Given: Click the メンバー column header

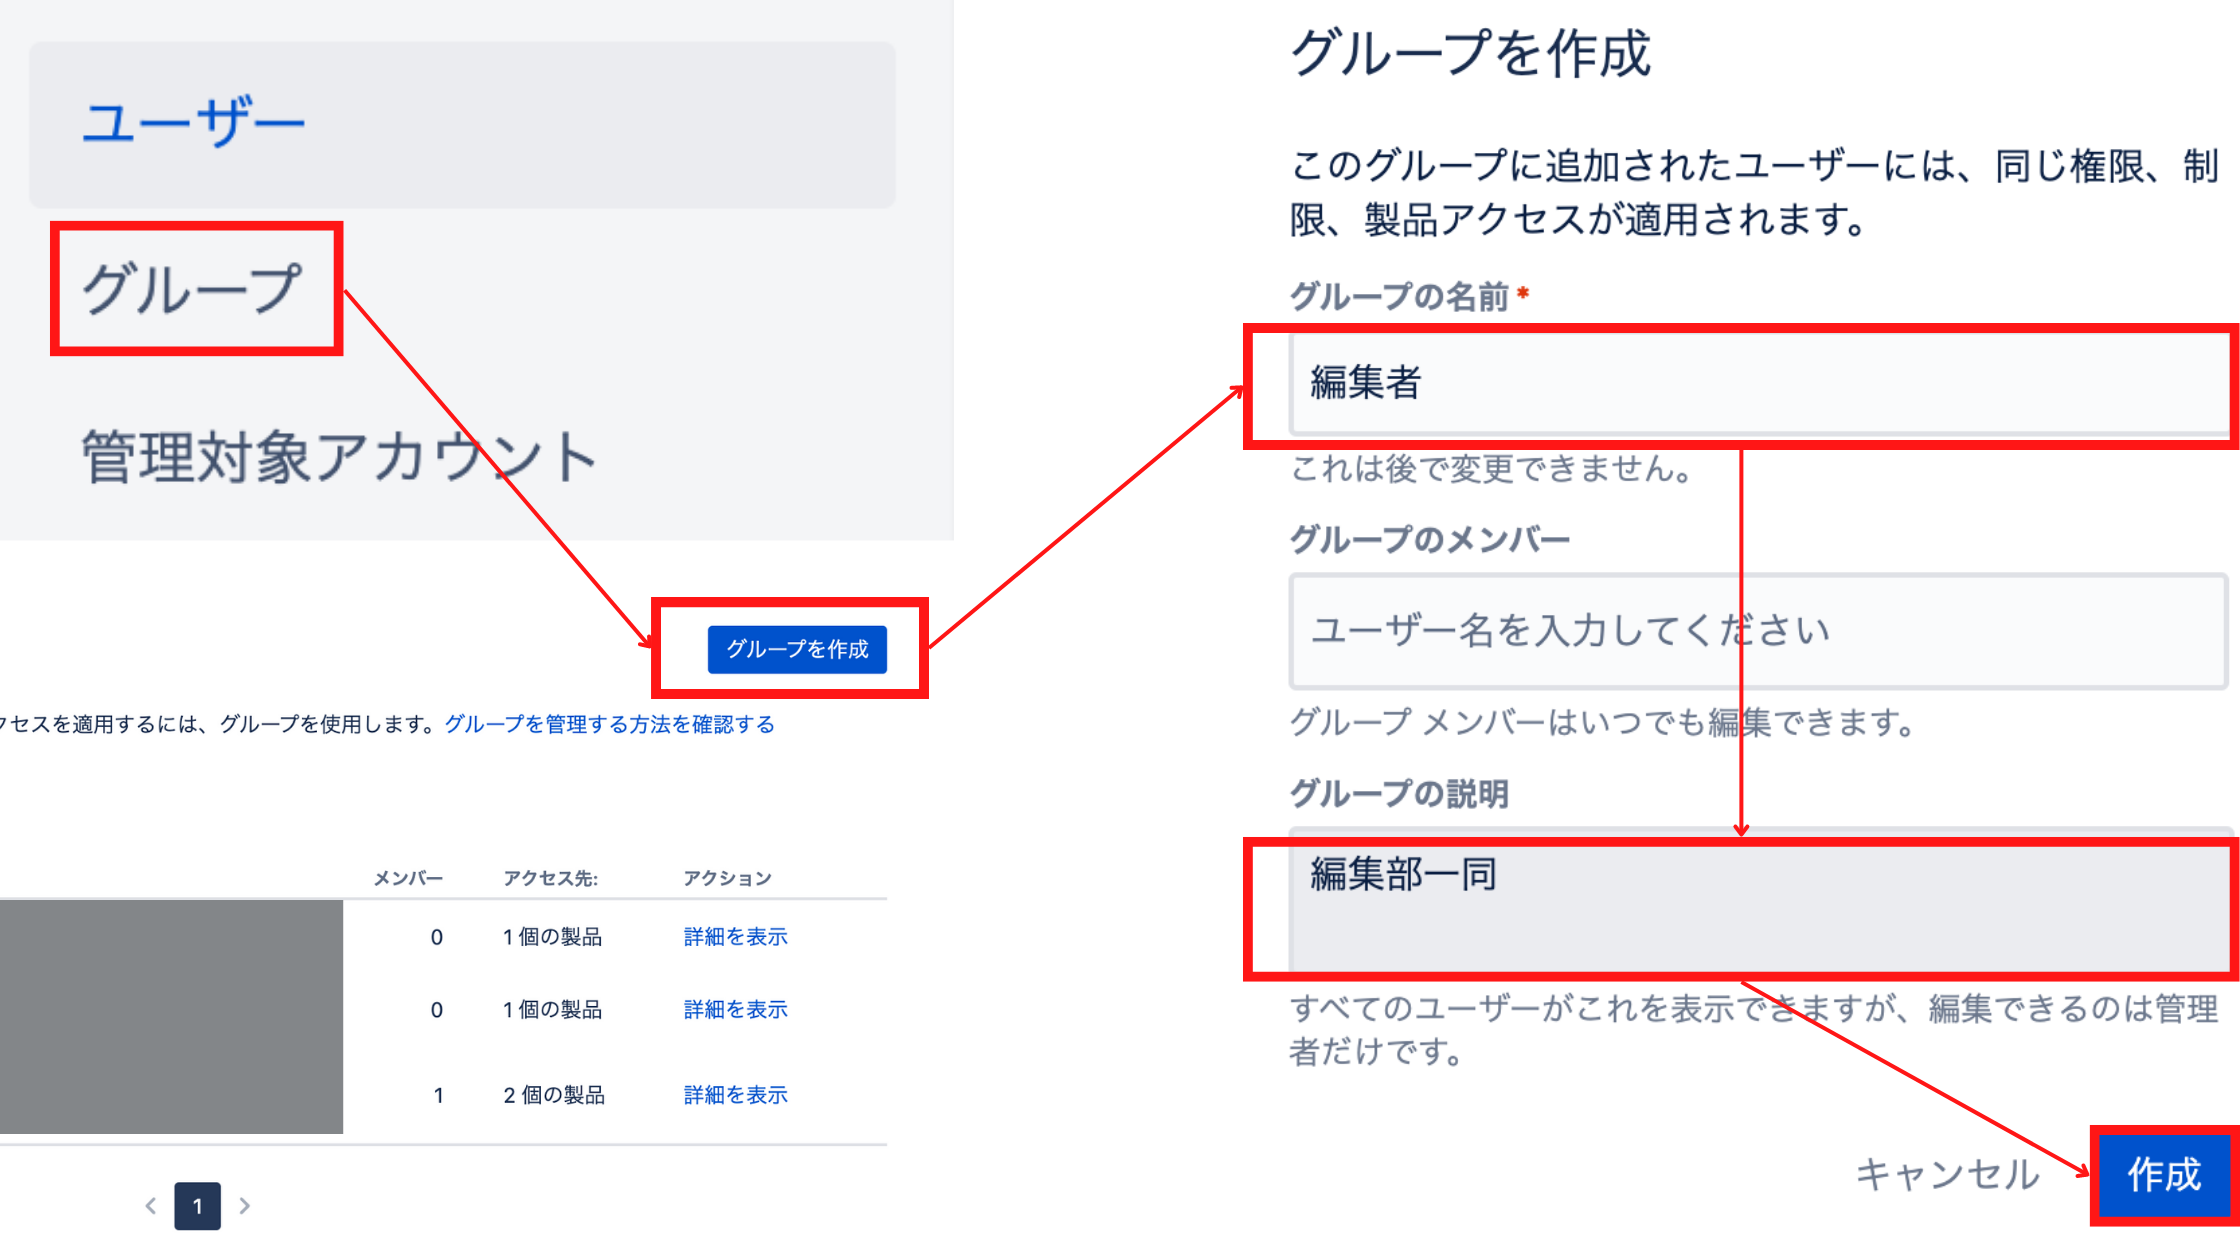Looking at the screenshot, I should click(408, 878).
